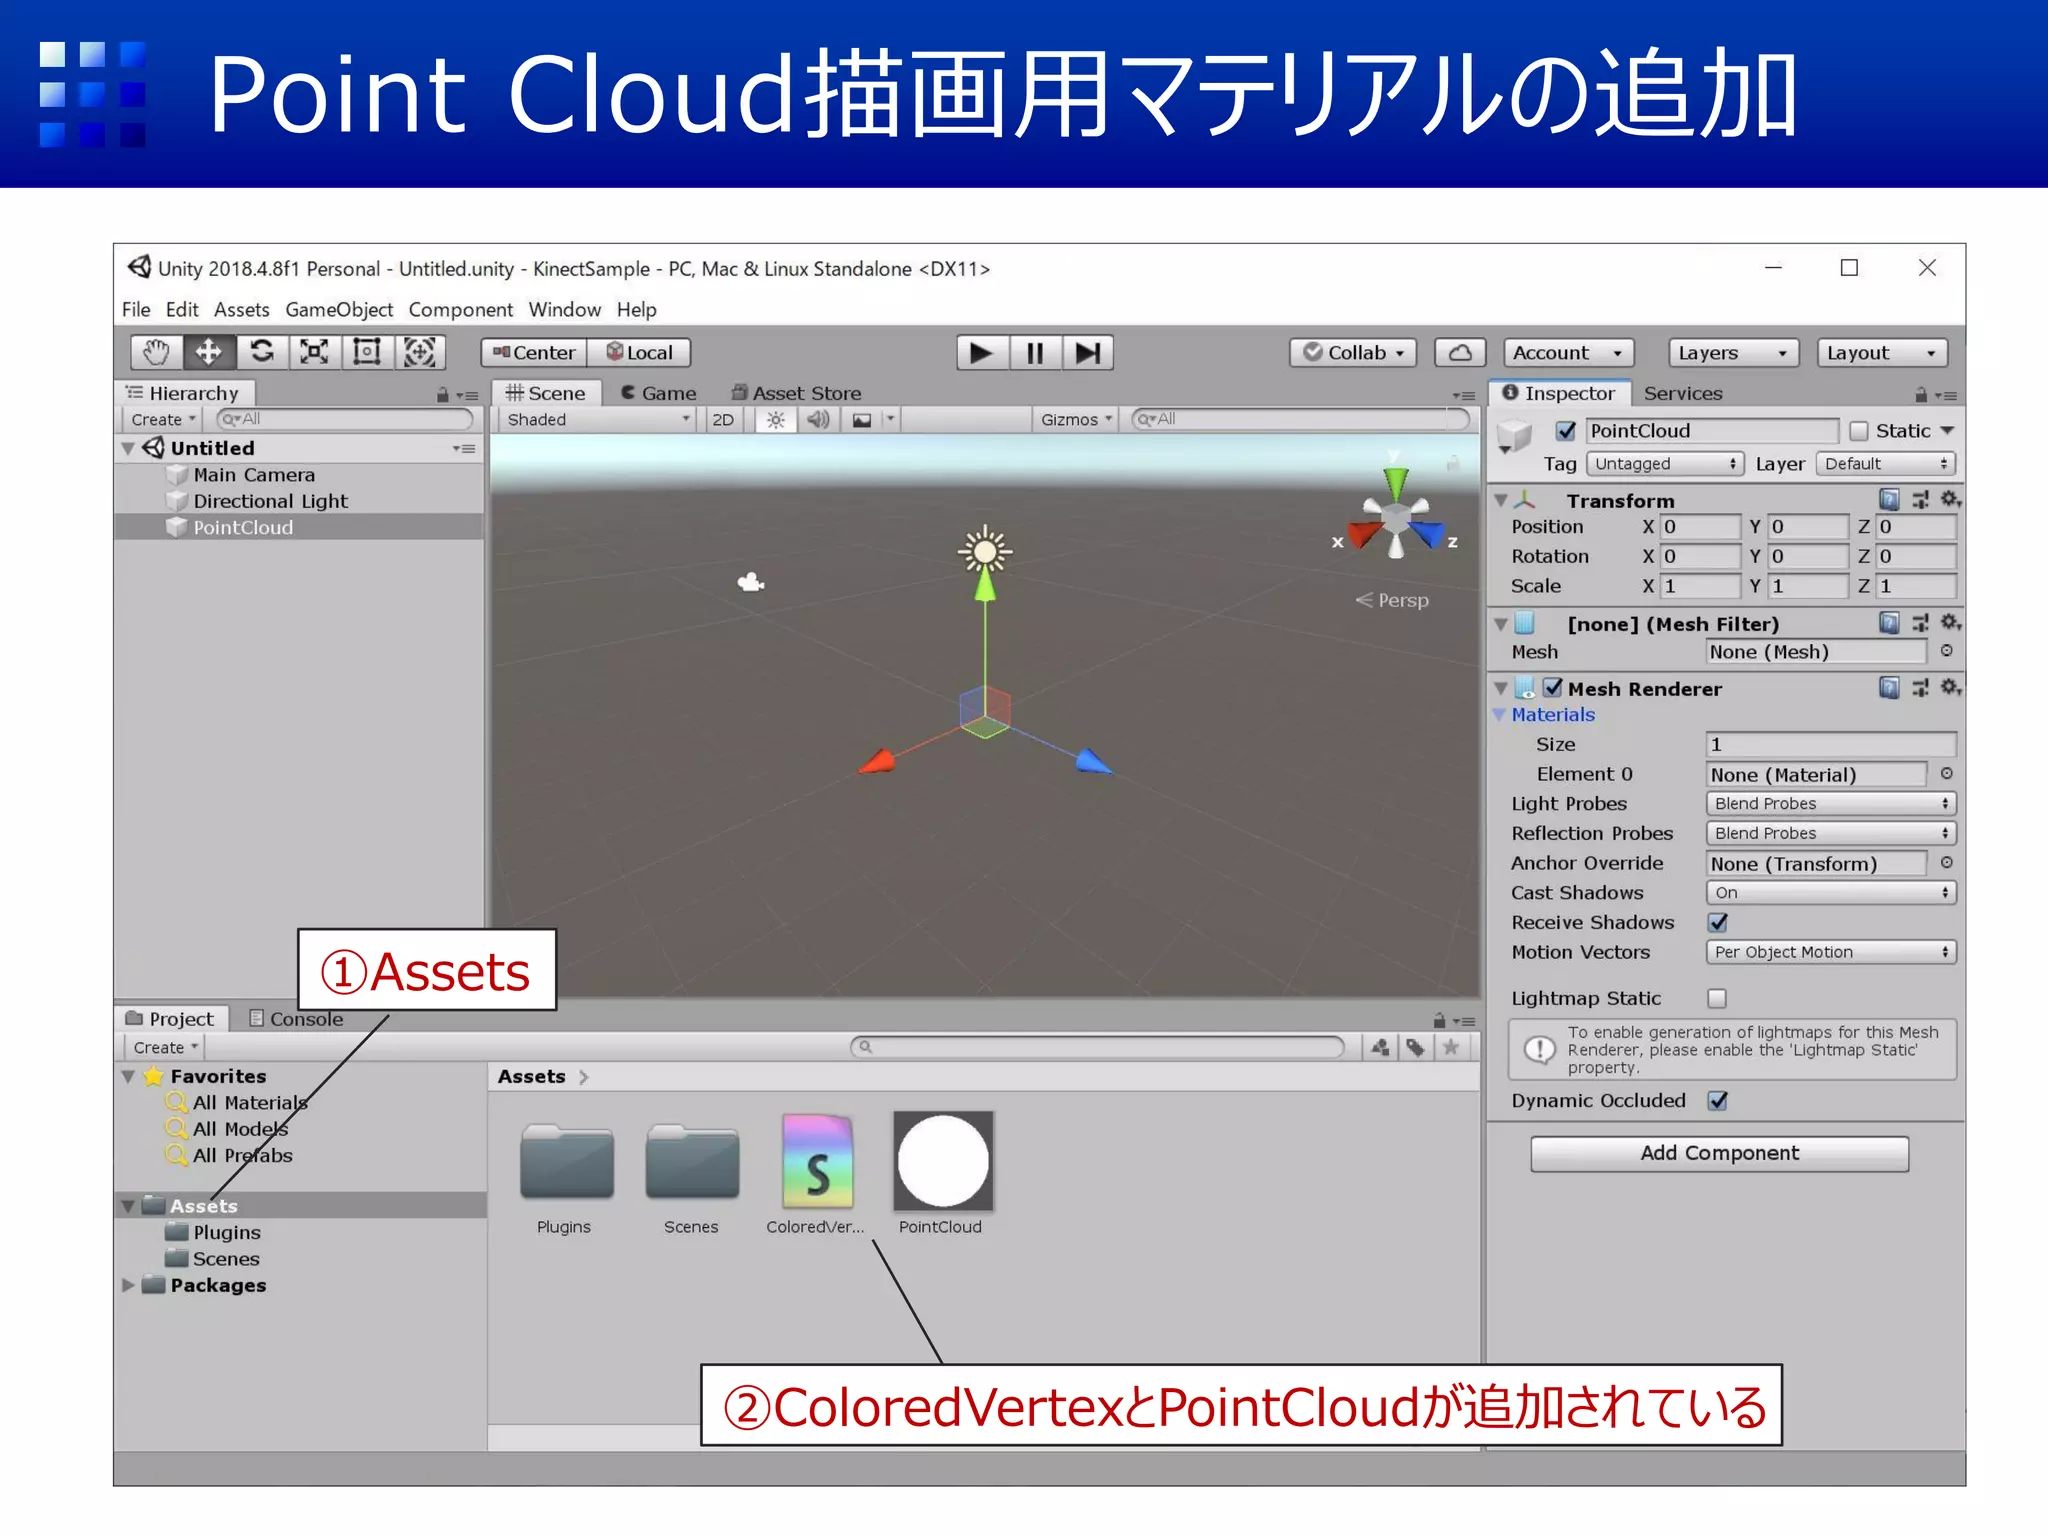Switch to the Console tab
The width and height of the screenshot is (2048, 1536).
pos(296,1018)
